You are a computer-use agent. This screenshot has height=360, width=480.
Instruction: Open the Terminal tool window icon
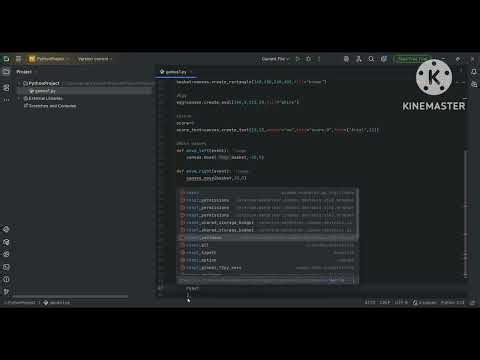tap(6, 267)
